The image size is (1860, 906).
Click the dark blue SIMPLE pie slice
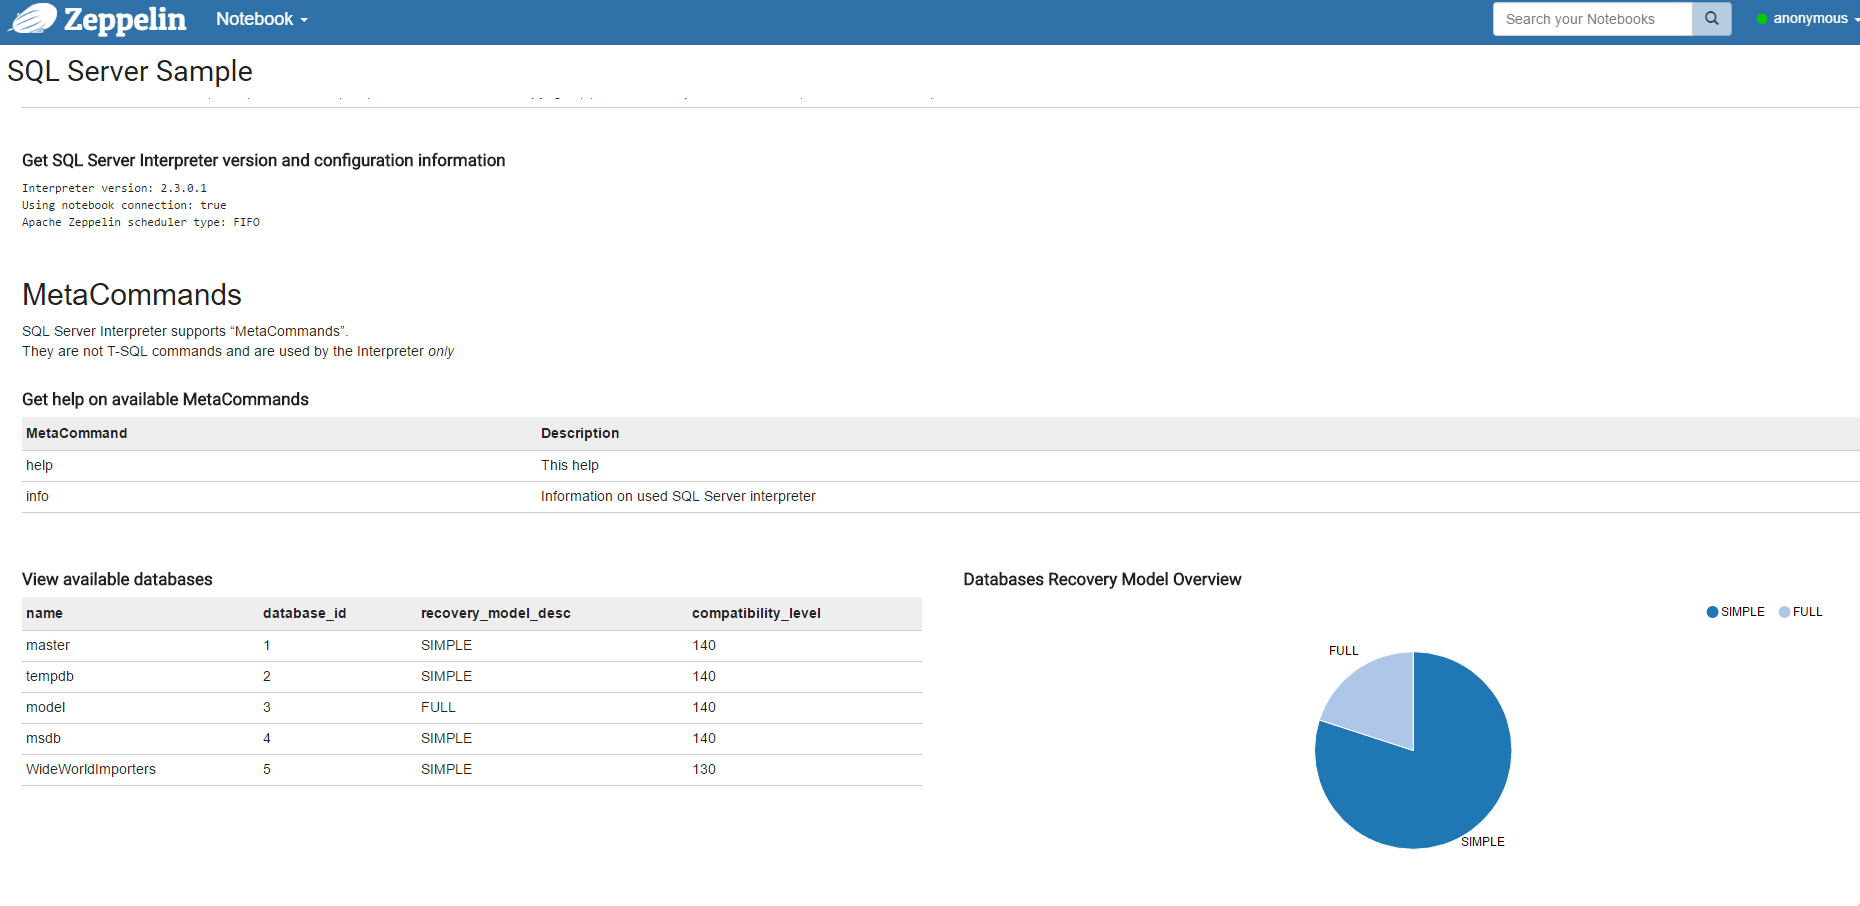click(x=1432, y=780)
